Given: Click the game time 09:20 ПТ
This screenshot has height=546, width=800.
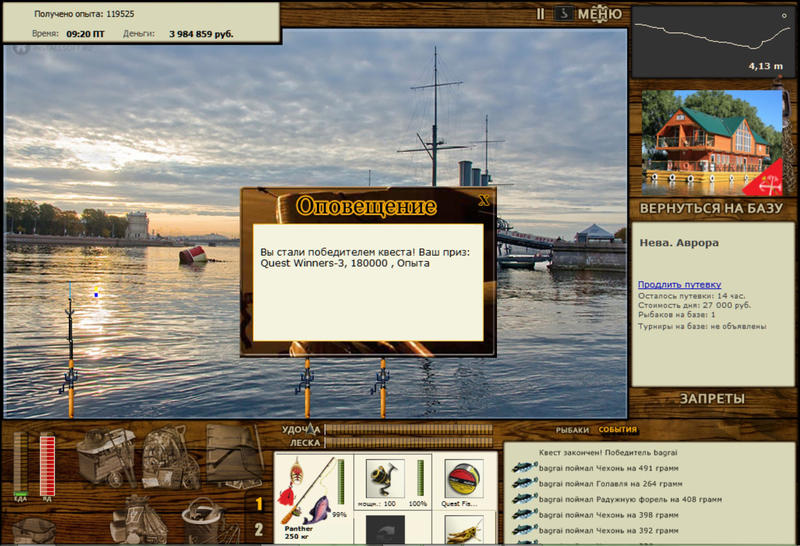Looking at the screenshot, I should click(85, 34).
